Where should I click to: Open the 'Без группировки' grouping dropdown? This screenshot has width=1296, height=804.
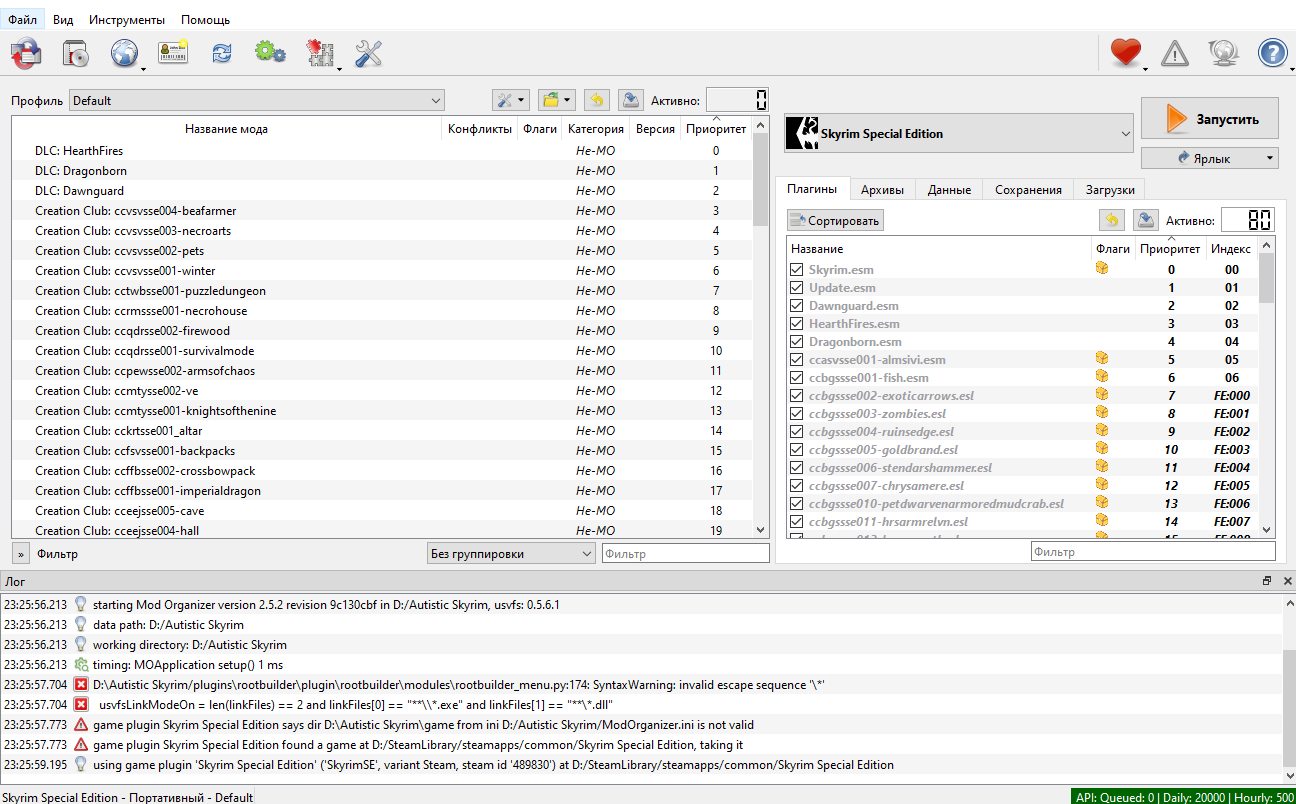click(510, 554)
